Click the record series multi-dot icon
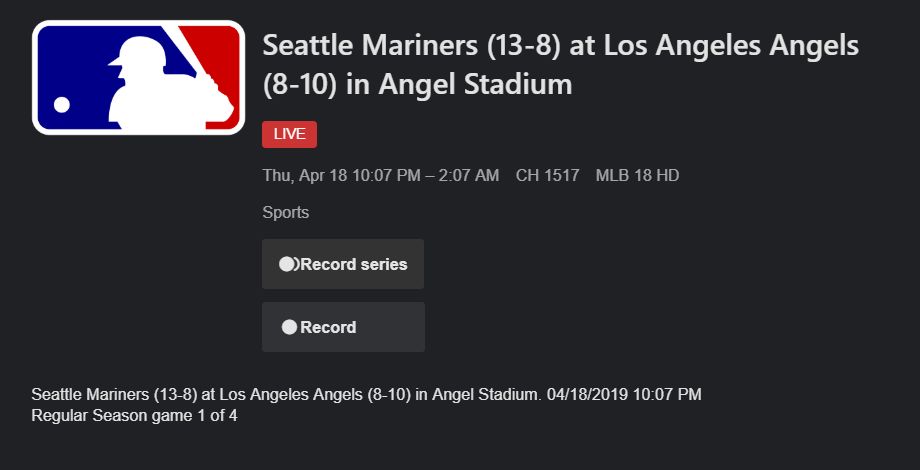The height and width of the screenshot is (470, 920). (289, 264)
